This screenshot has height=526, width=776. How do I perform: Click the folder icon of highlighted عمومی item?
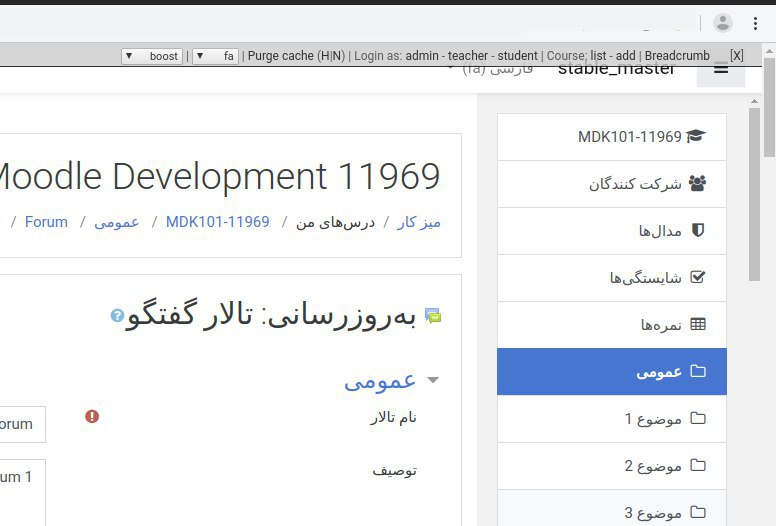tap(698, 371)
